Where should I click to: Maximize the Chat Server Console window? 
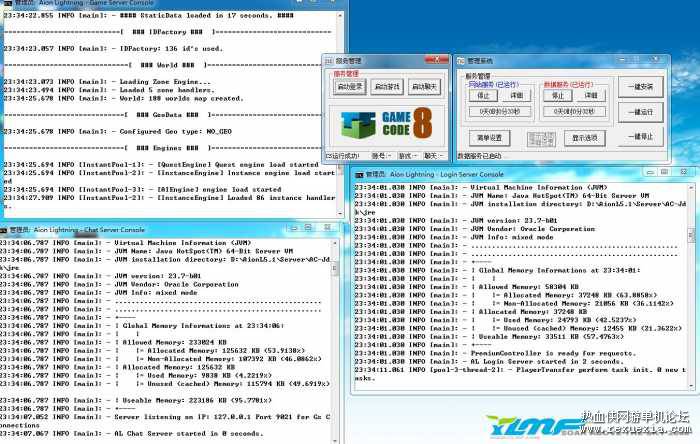click(x=308, y=228)
